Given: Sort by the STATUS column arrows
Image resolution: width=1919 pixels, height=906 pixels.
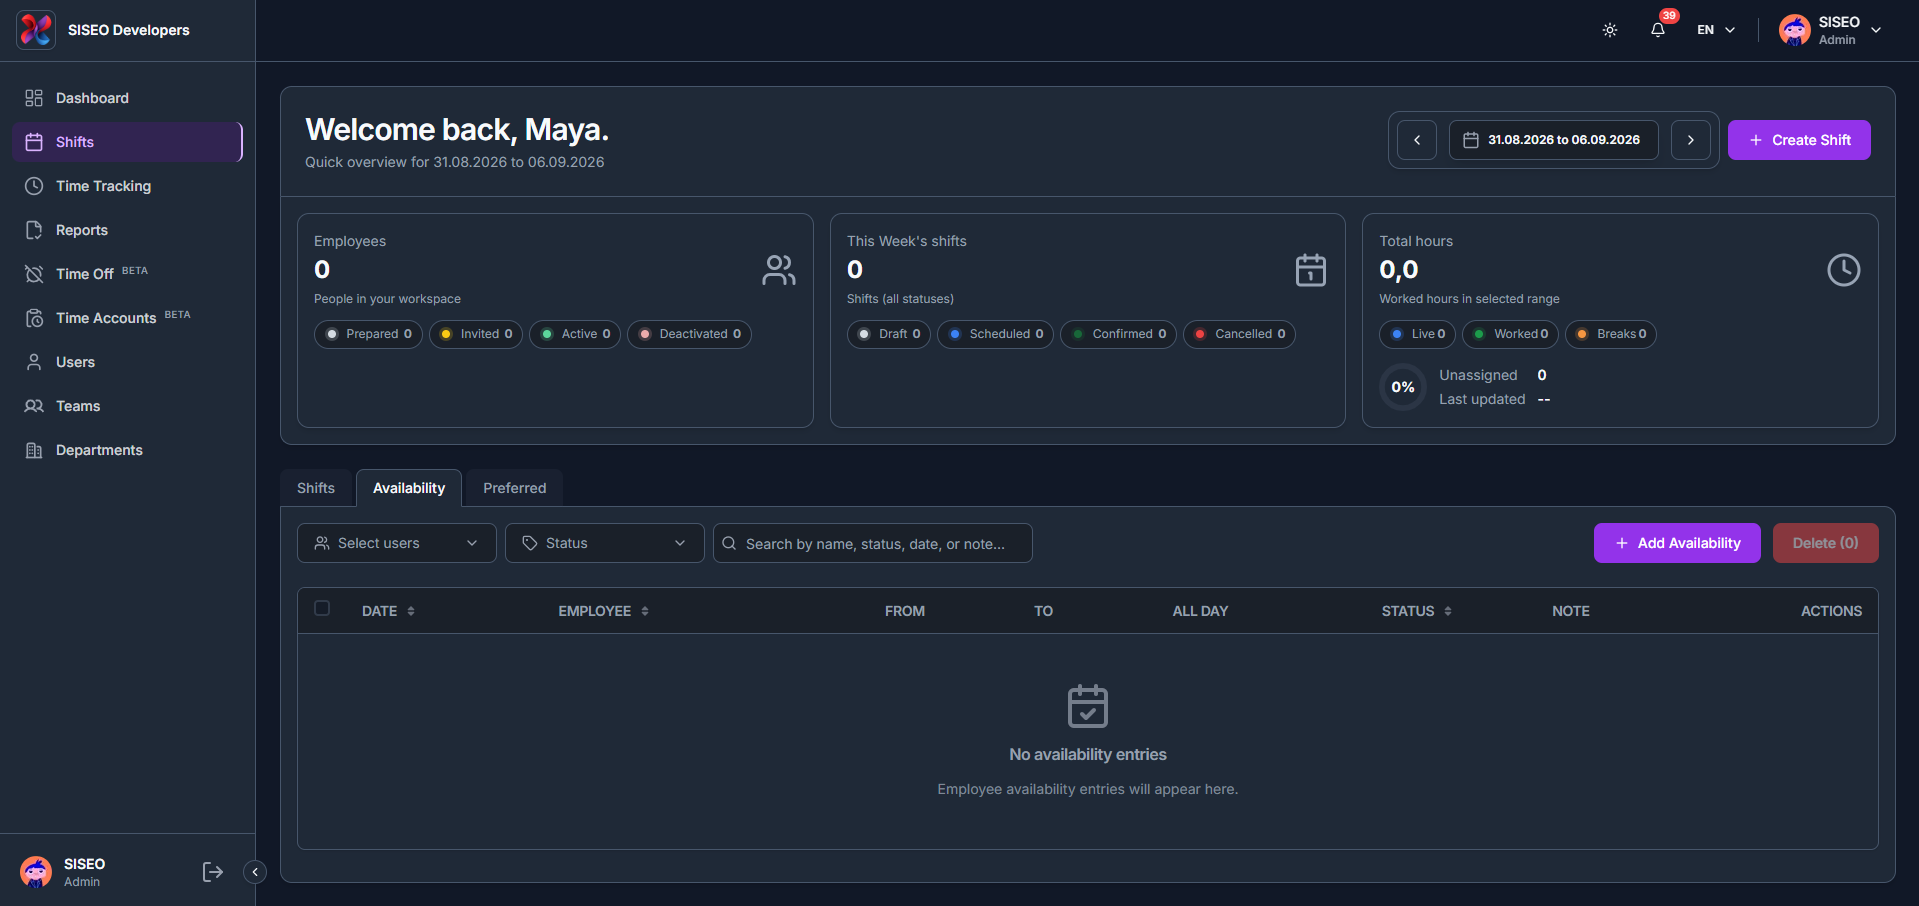Looking at the screenshot, I should pyautogui.click(x=1448, y=611).
